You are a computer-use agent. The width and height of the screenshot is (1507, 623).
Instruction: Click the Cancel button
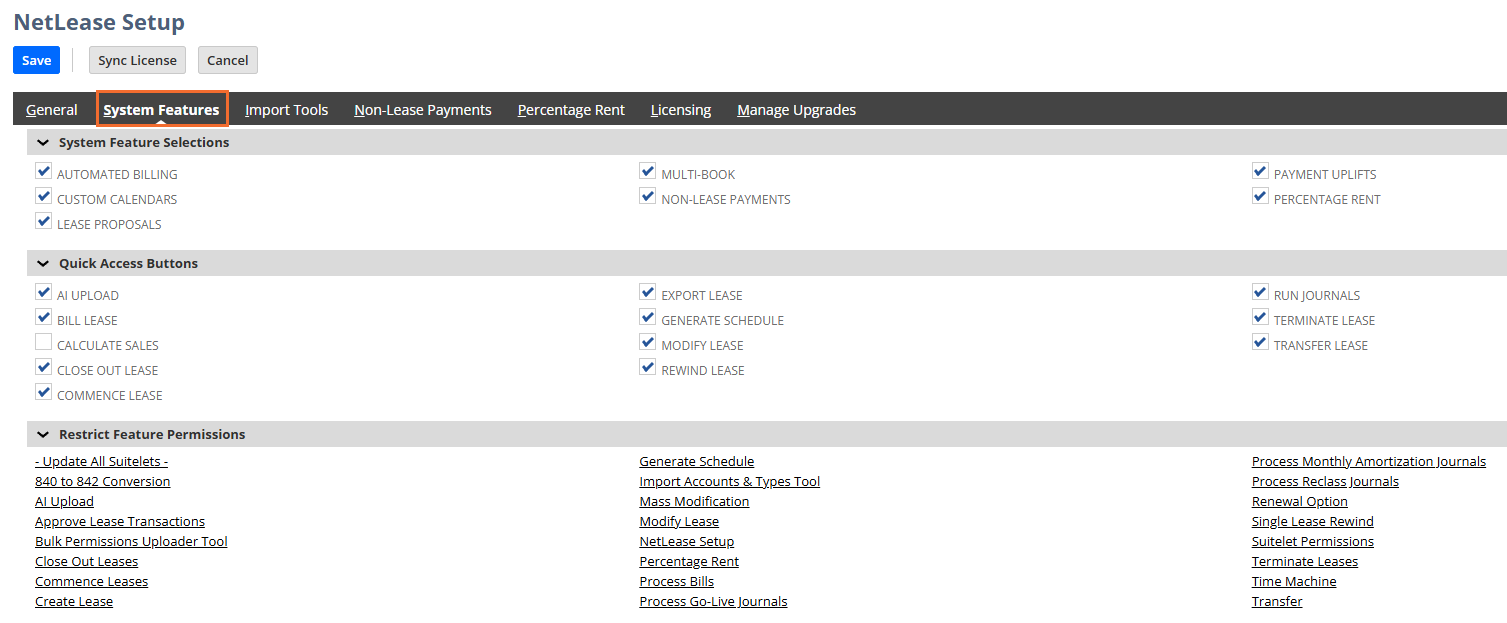228,60
